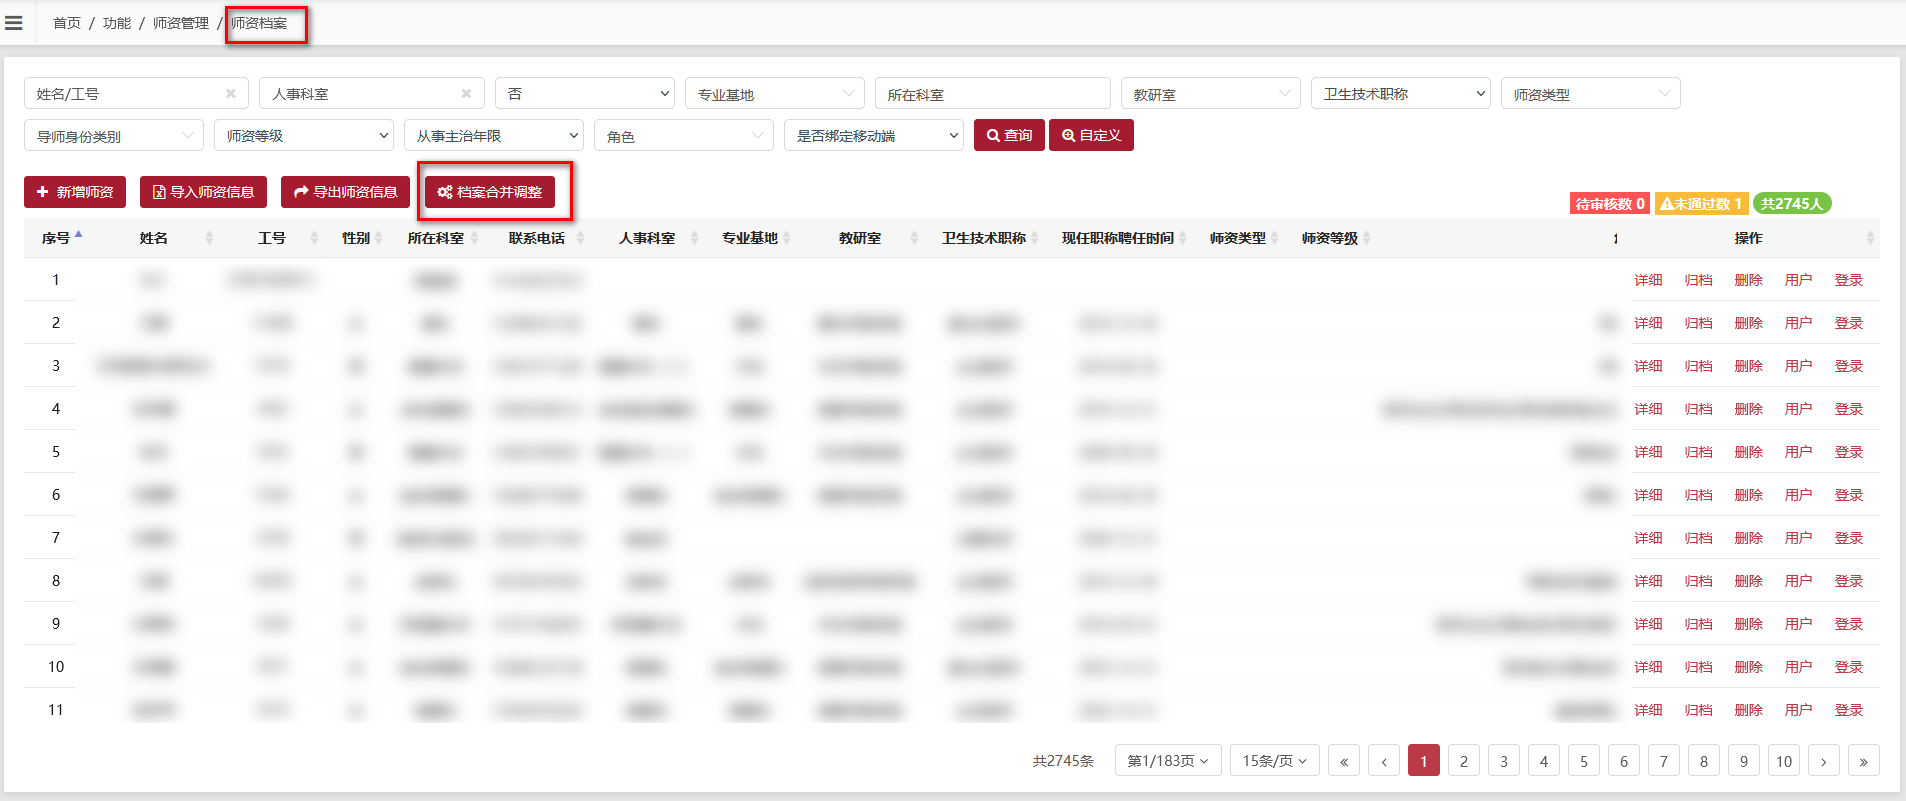Viewport: 1906px width, 801px height.
Task: Go to previous page arrow
Action: pyautogui.click(x=1384, y=761)
